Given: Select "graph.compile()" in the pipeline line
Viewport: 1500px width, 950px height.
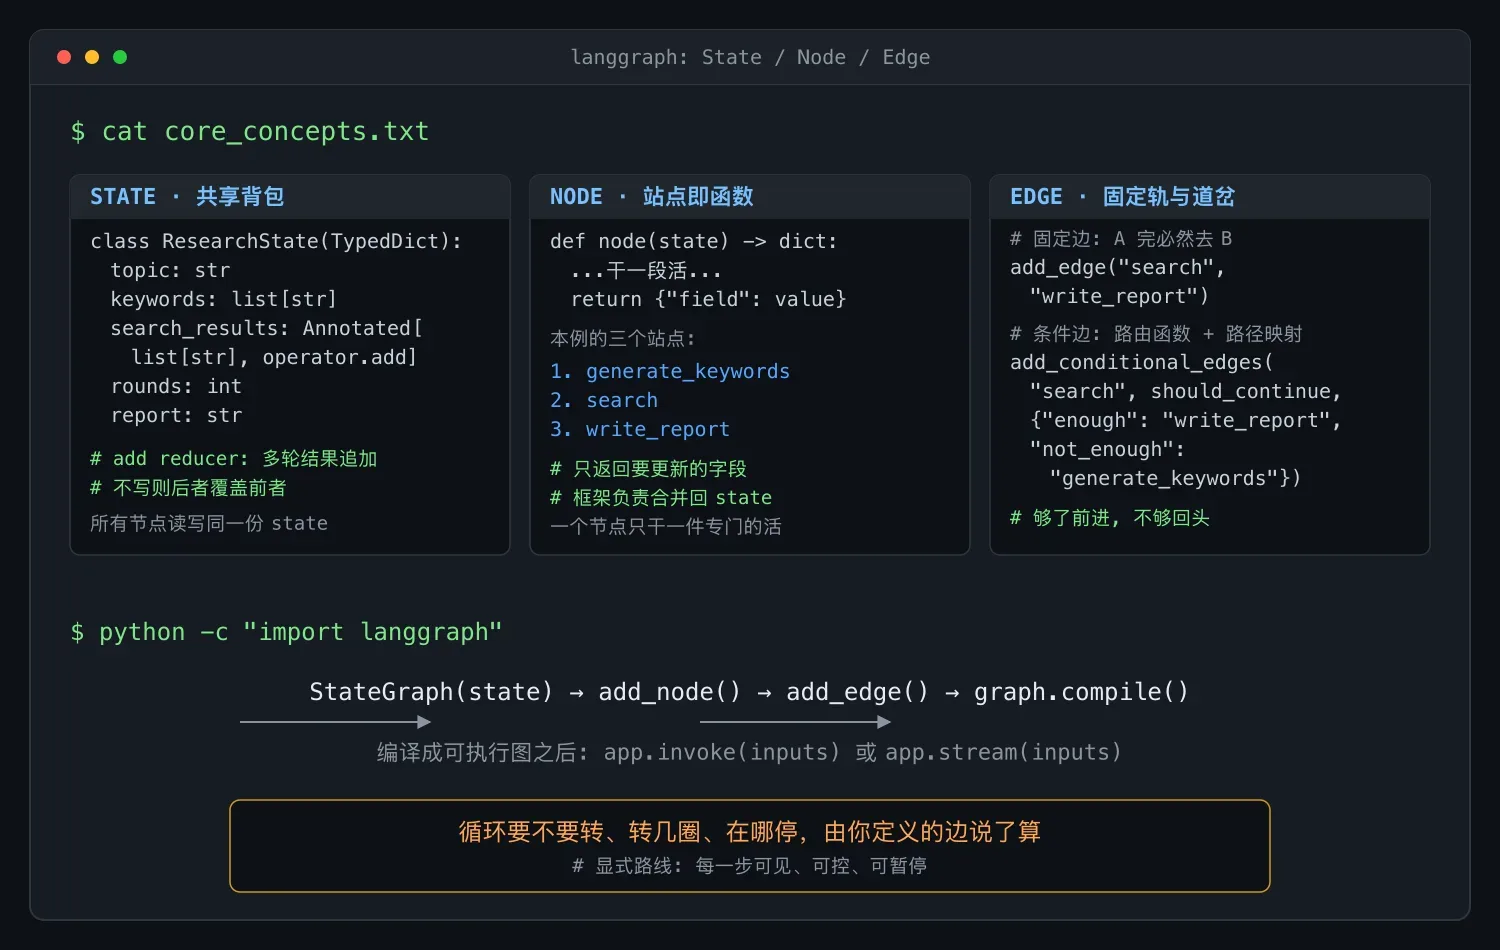Looking at the screenshot, I should (x=1081, y=692).
